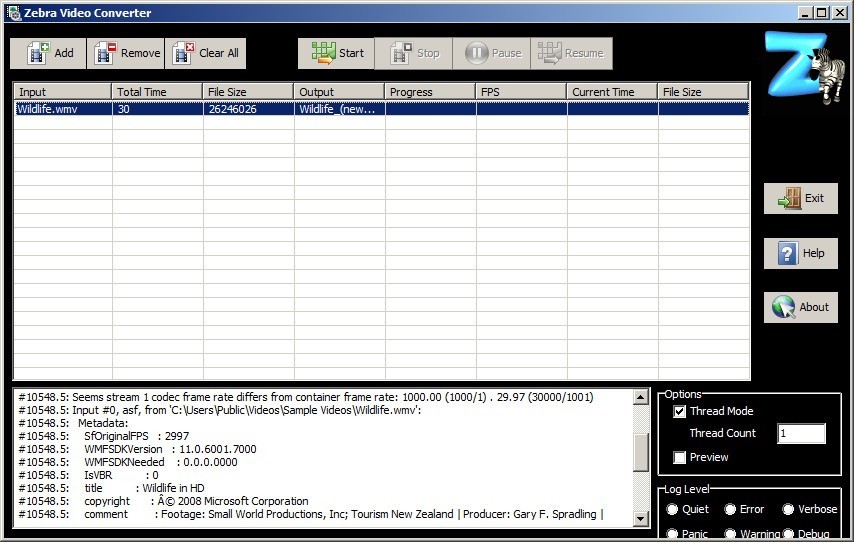Viewport: 854px width, 542px height.
Task: Toggle the Thread Mode checkbox
Action: 680,411
